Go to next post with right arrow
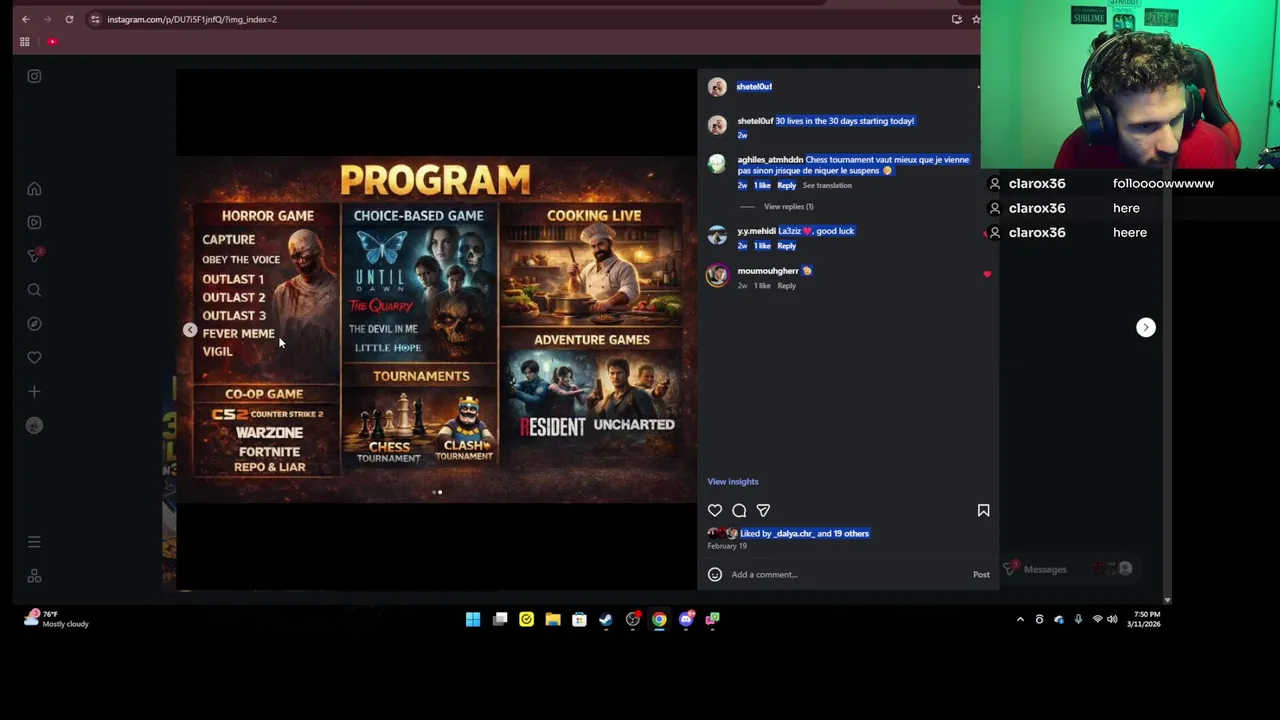 click(x=1146, y=328)
